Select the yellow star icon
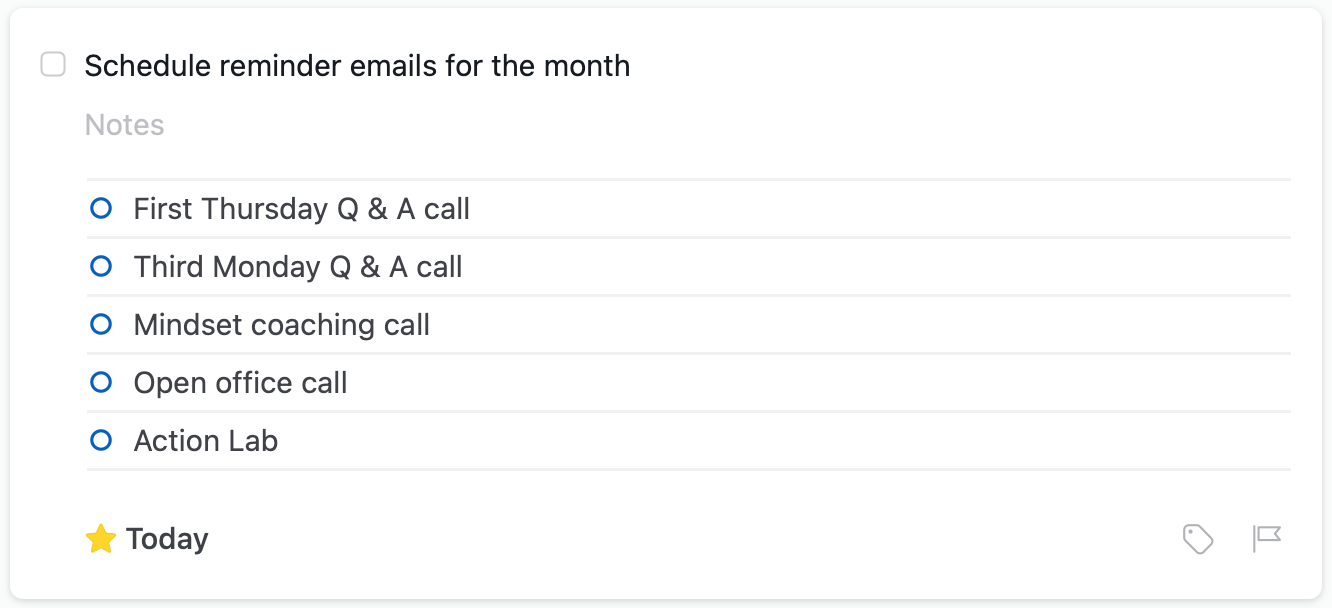1332x608 pixels. click(x=101, y=539)
